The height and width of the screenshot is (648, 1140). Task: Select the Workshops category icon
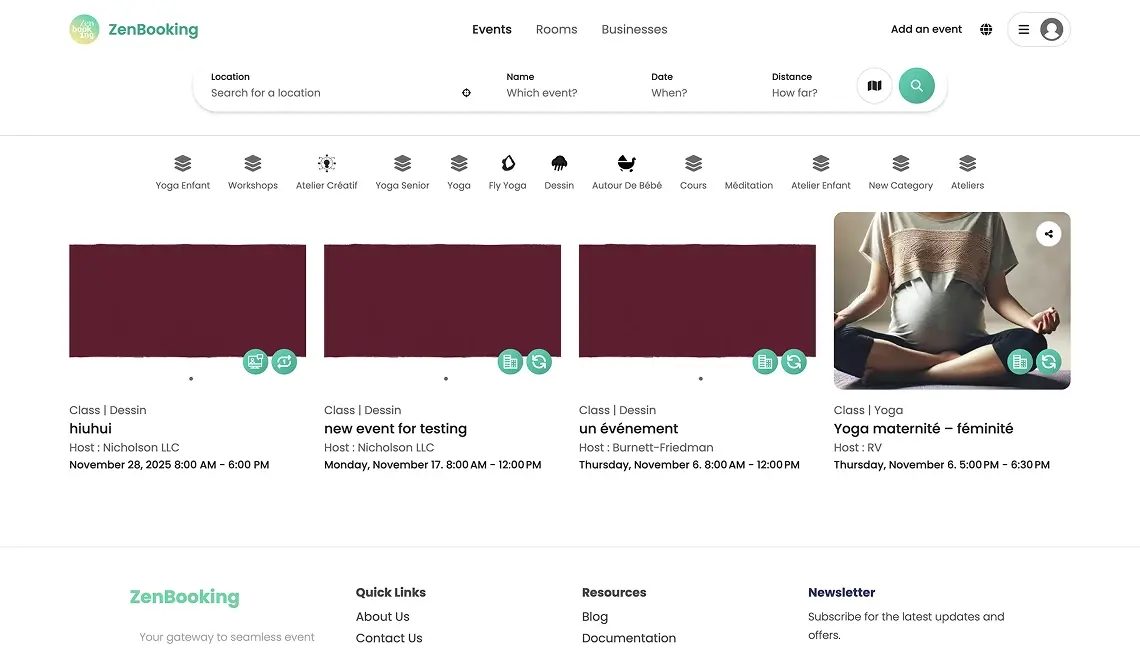coord(252,163)
